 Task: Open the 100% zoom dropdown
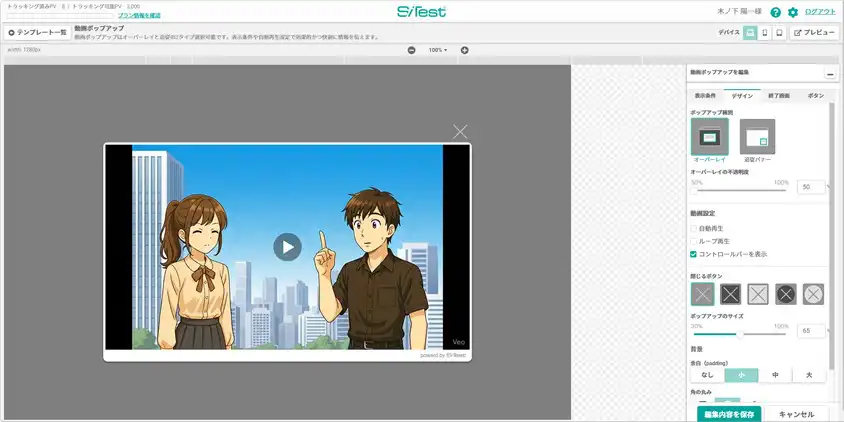click(438, 50)
